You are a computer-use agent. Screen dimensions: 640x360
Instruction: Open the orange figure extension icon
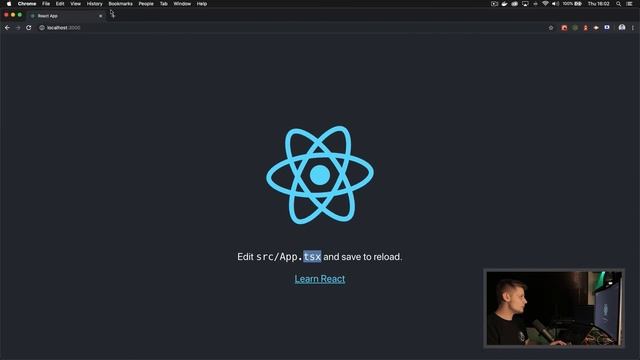[x=586, y=28]
